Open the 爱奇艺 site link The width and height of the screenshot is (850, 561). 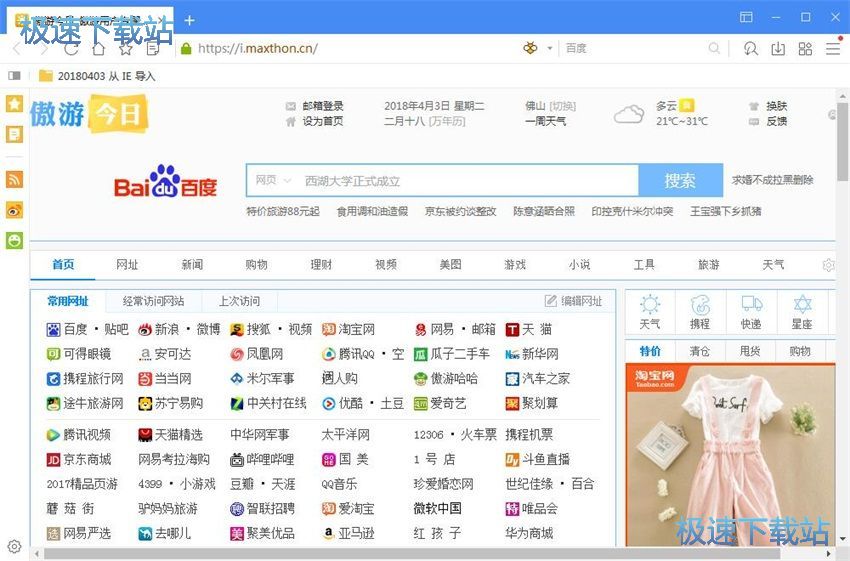click(x=448, y=403)
